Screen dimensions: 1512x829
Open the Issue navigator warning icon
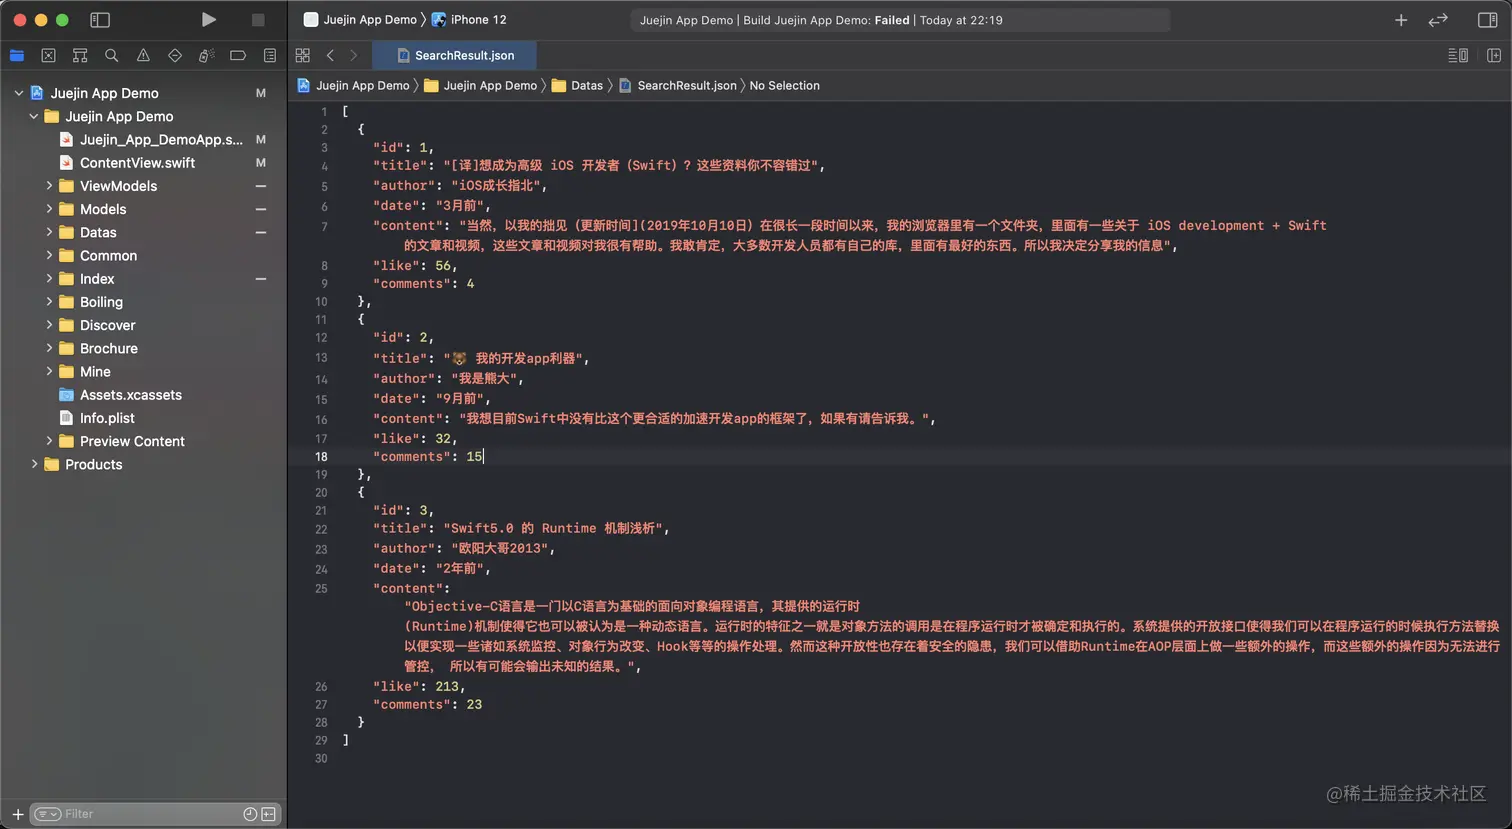coord(143,55)
